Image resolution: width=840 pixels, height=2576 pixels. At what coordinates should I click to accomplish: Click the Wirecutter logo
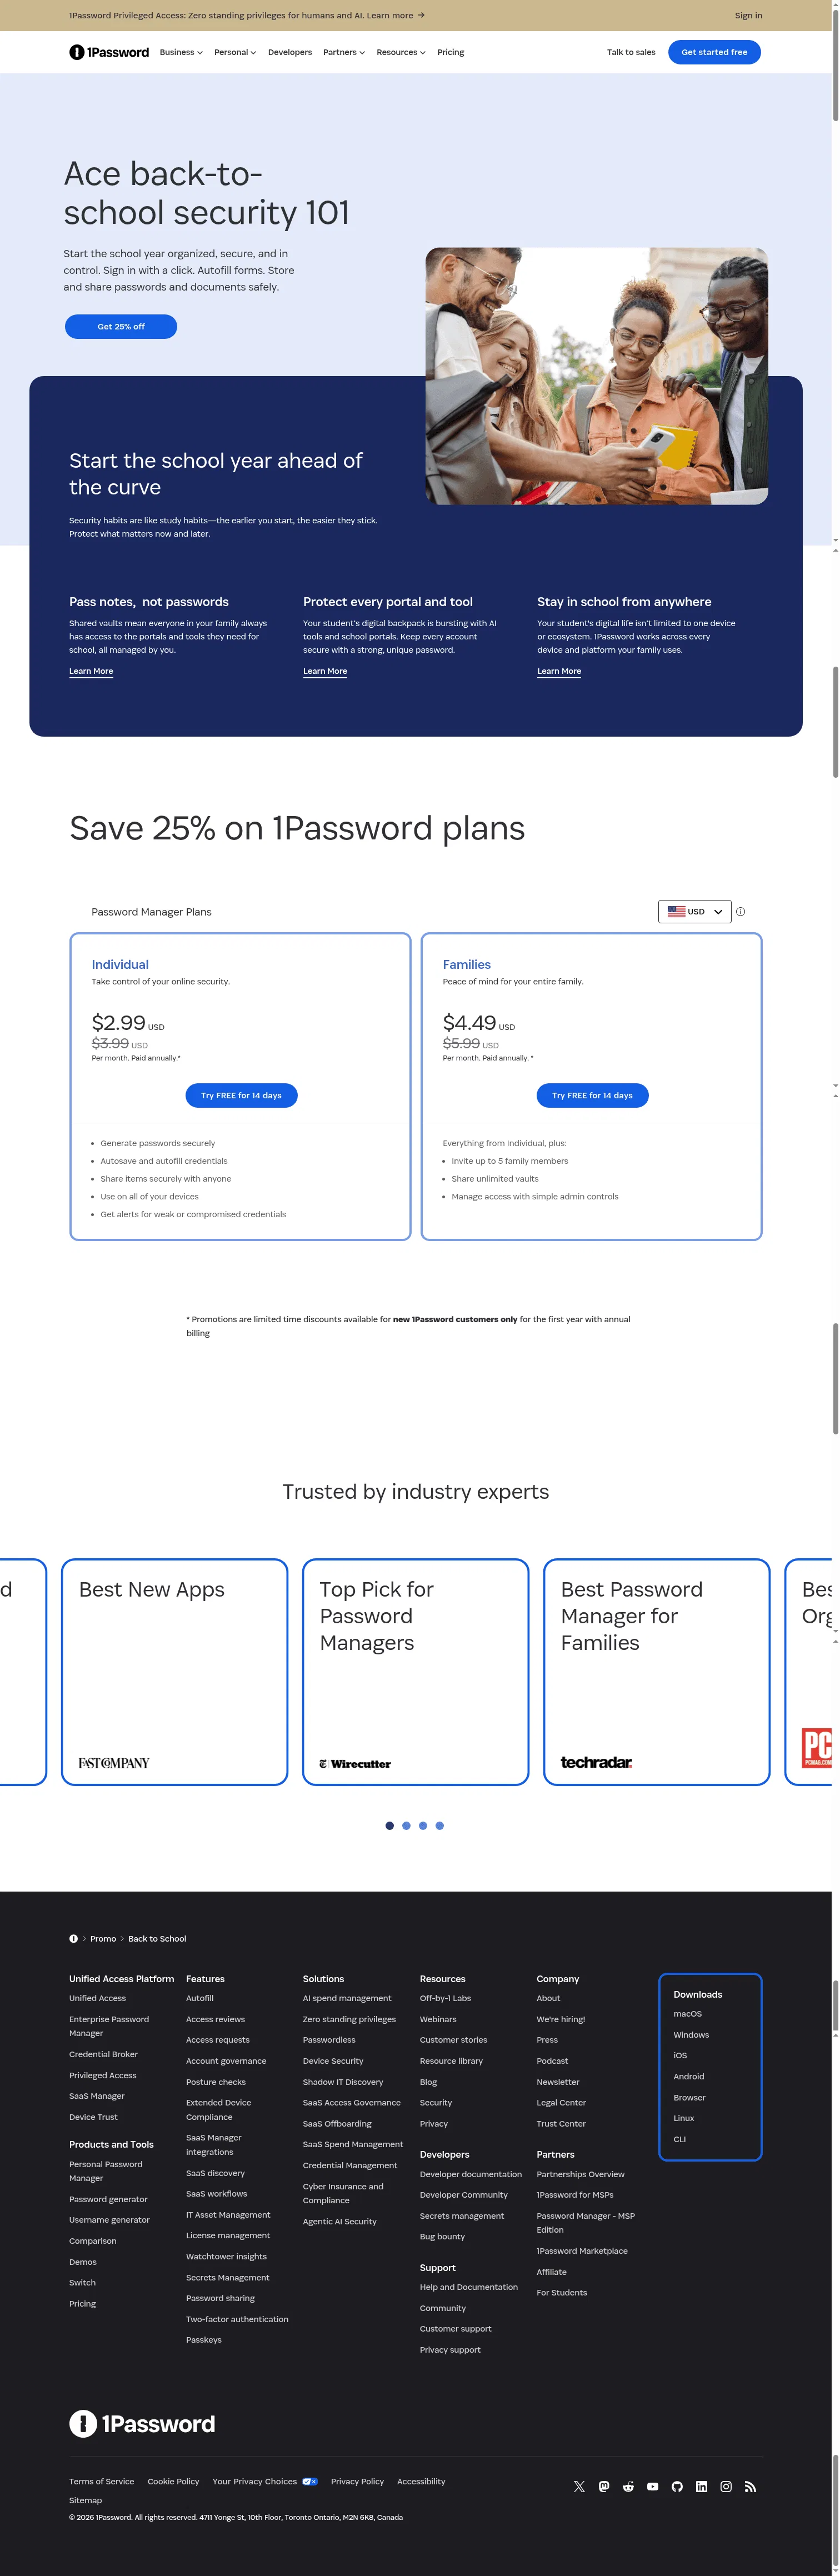tap(355, 1763)
